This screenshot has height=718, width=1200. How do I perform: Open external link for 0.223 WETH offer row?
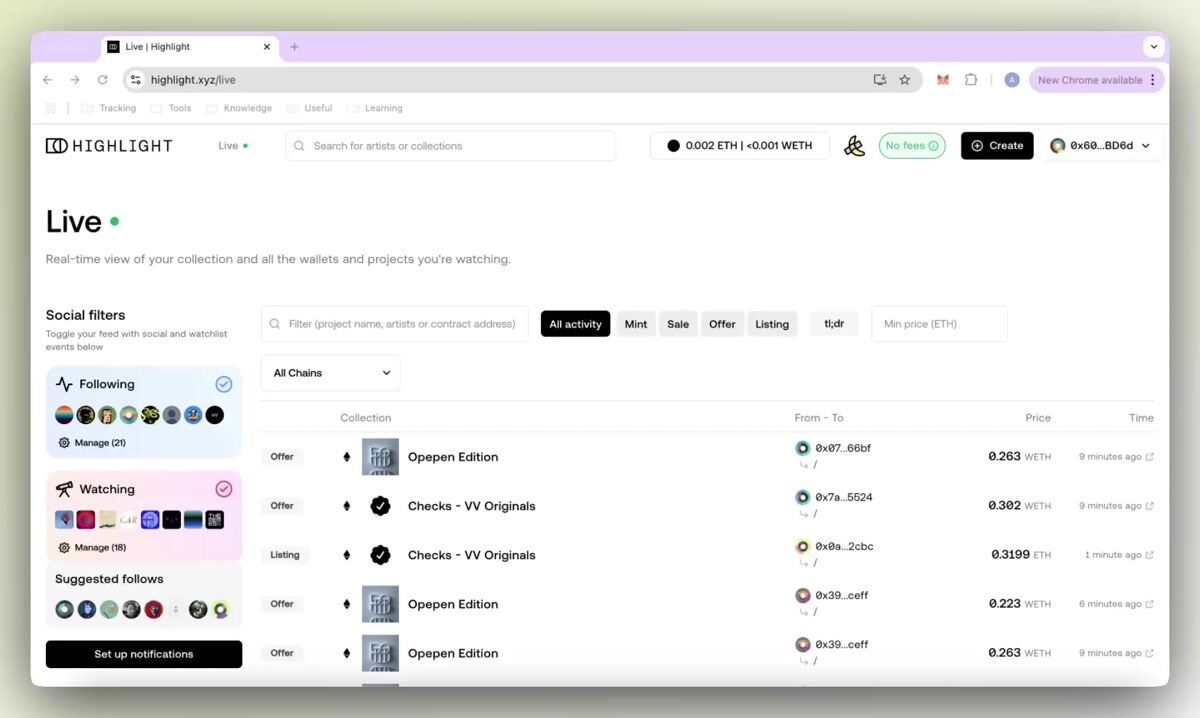tap(1149, 604)
